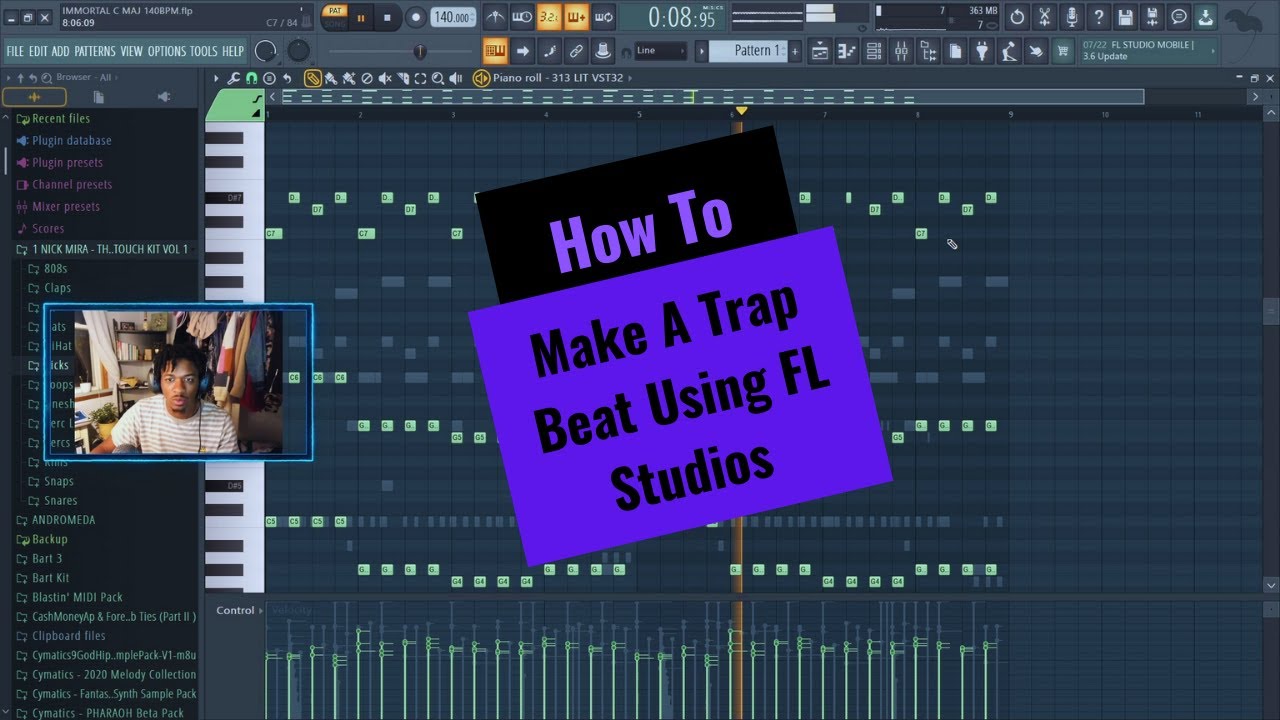Toggle the metronome button
The width and height of the screenshot is (1280, 720).
[495, 17]
